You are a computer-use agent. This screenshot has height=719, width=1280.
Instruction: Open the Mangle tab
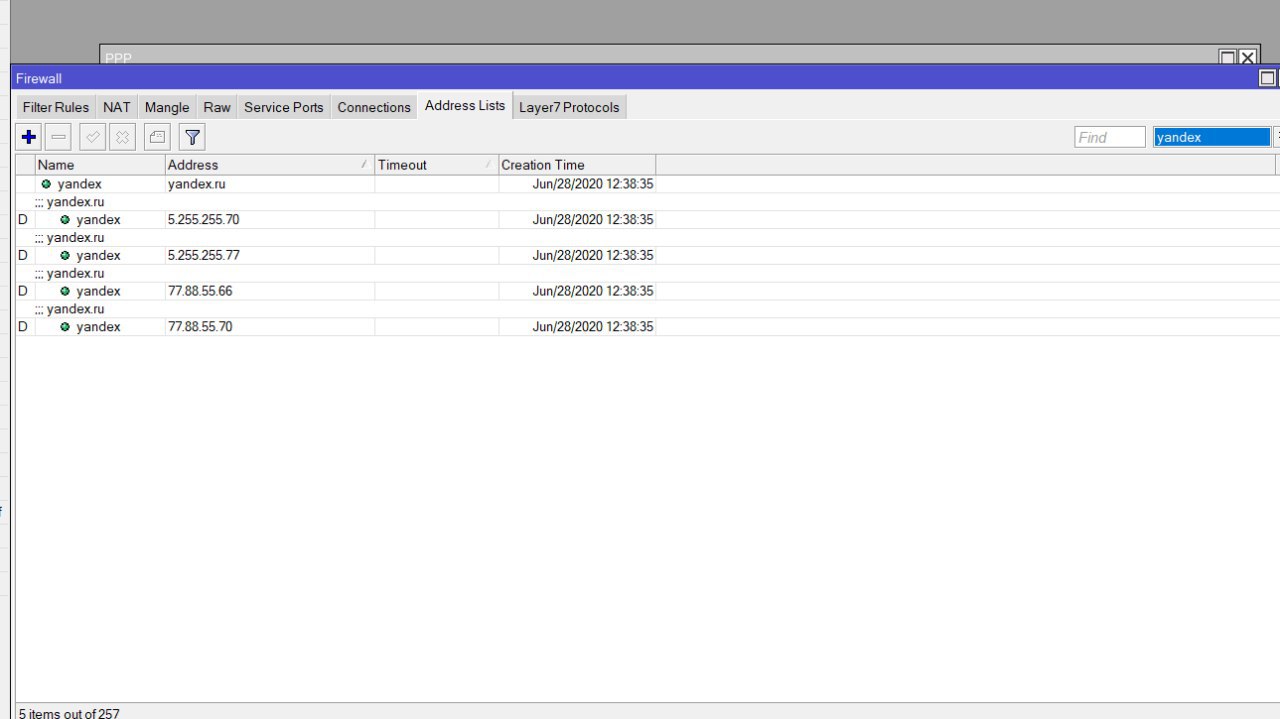tap(167, 107)
